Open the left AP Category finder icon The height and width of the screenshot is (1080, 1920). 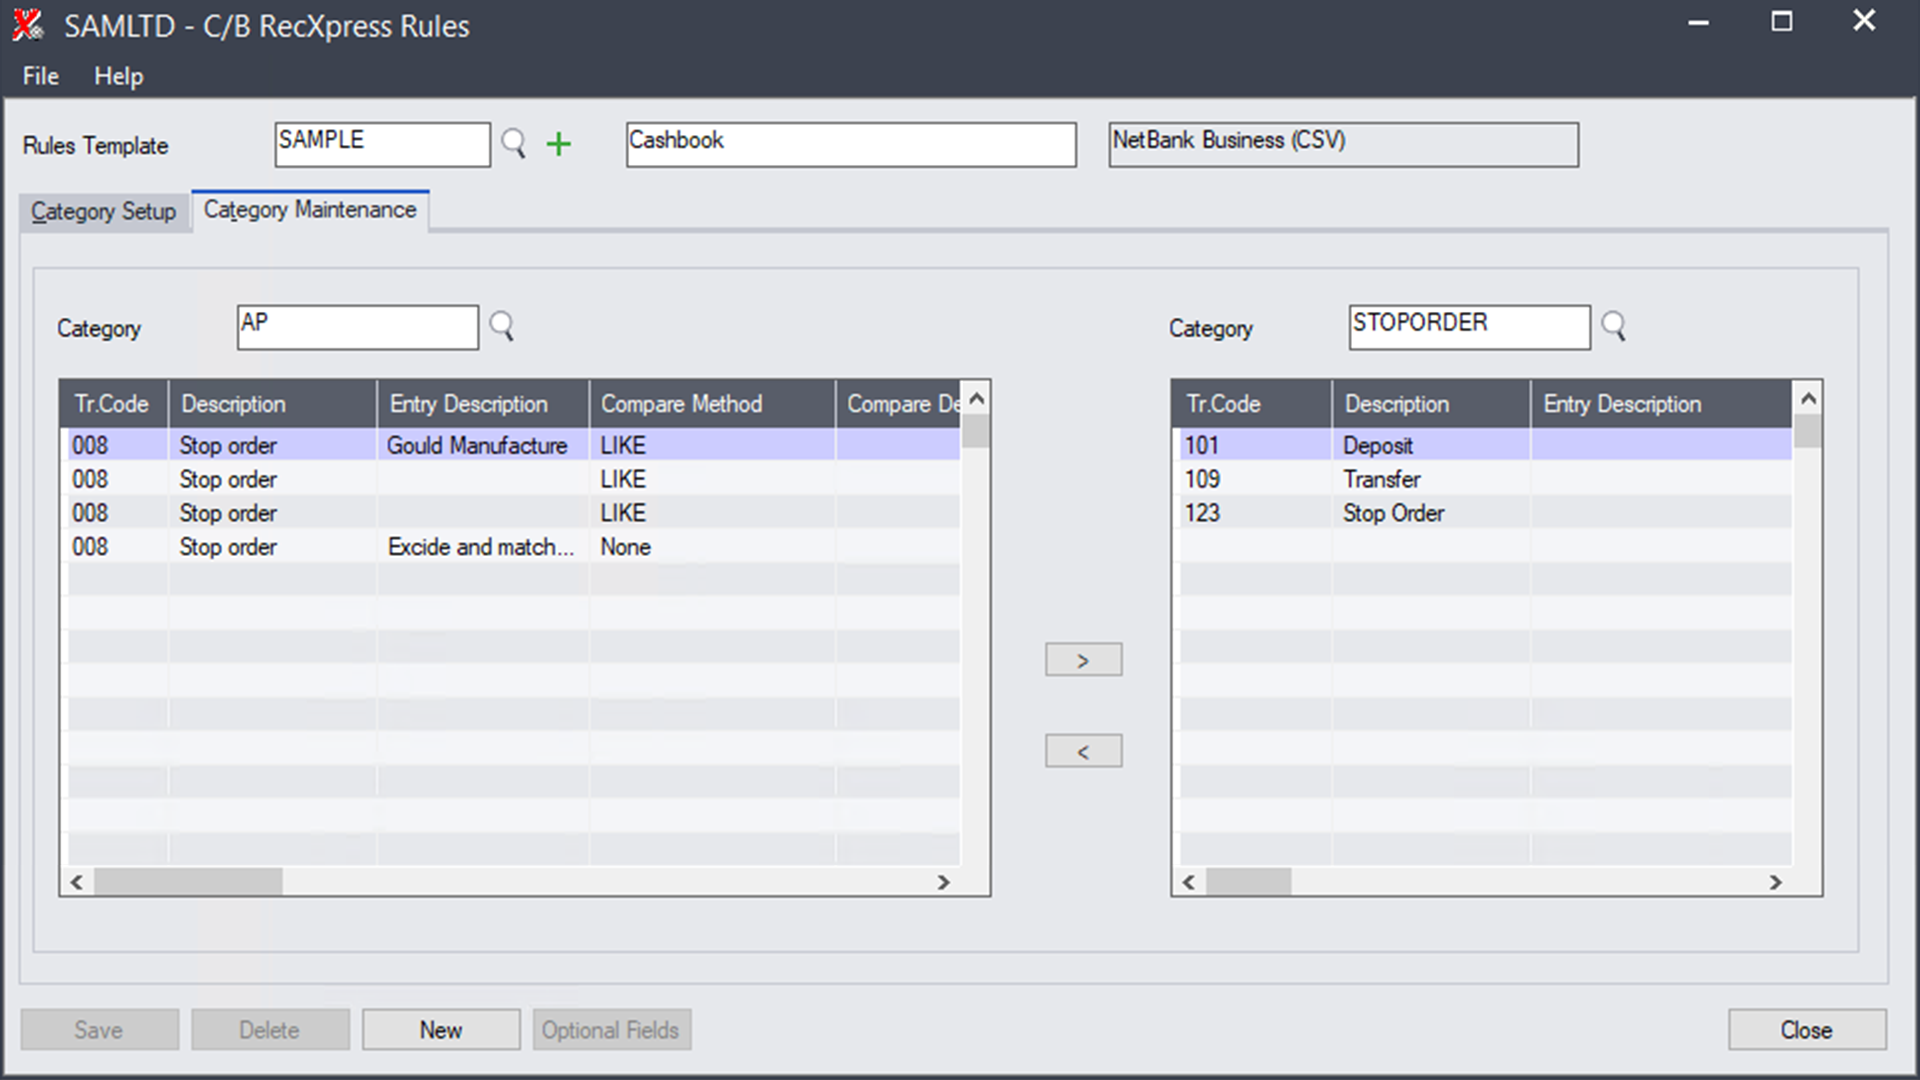tap(501, 326)
